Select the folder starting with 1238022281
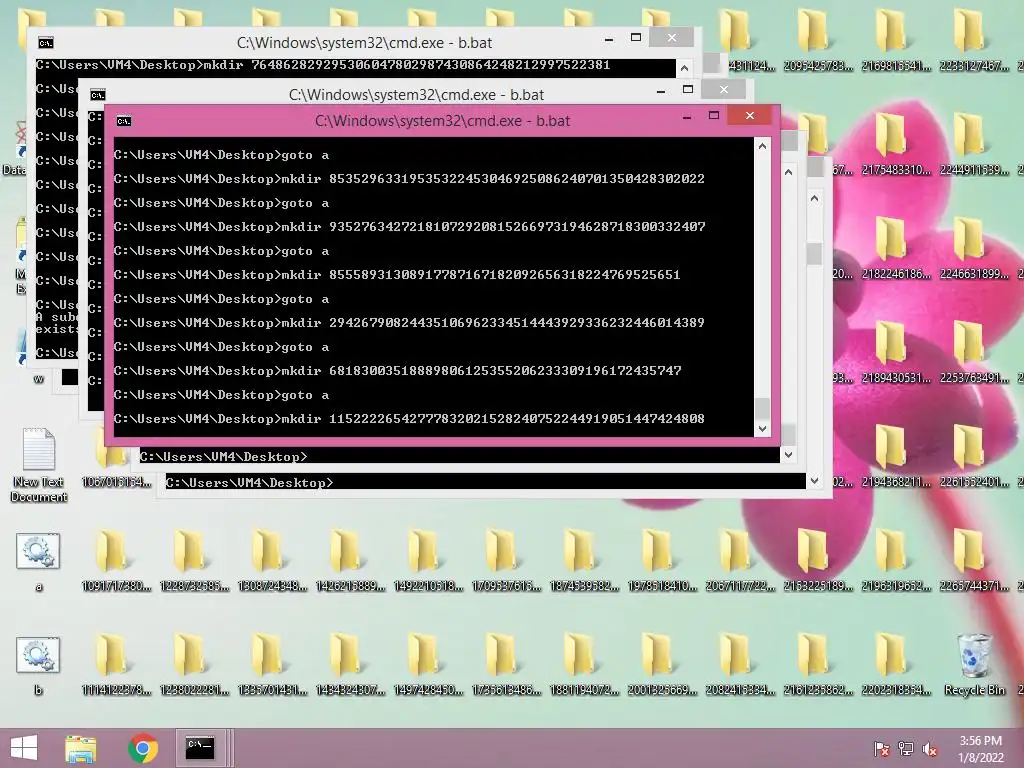This screenshot has width=1024, height=768. tap(194, 665)
